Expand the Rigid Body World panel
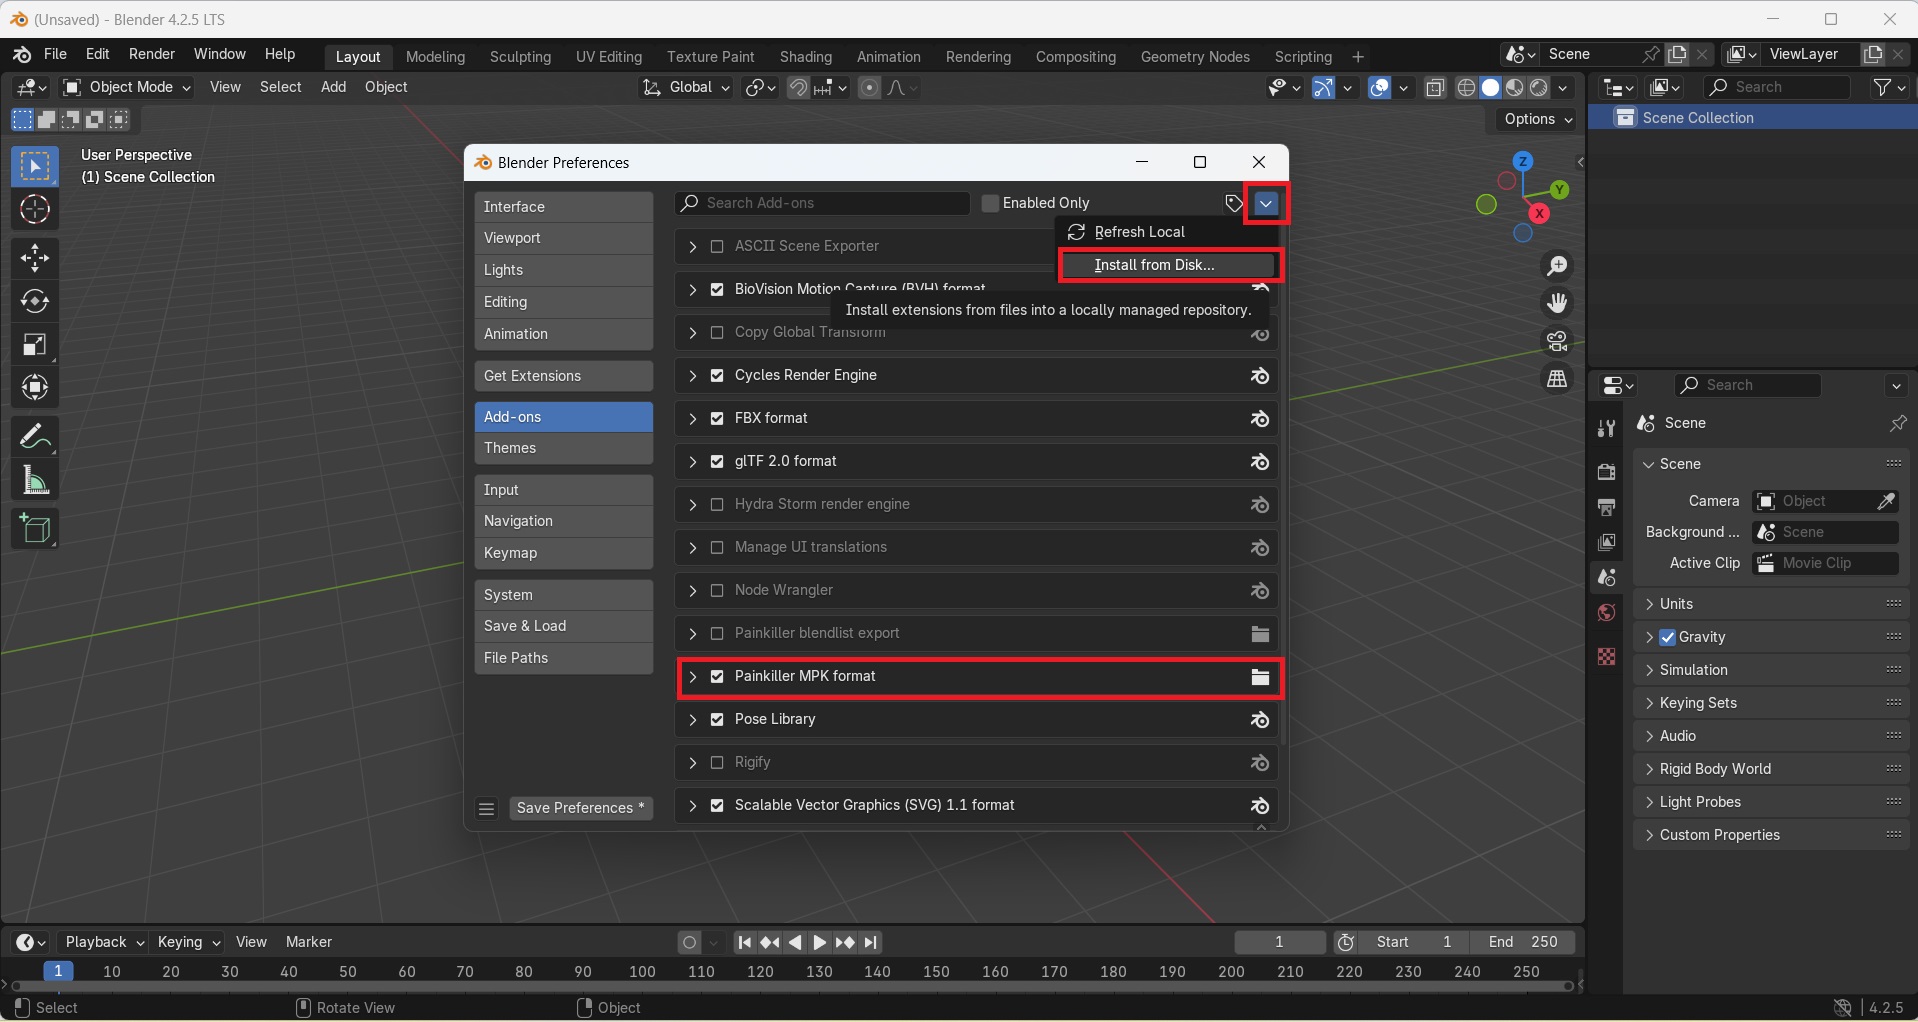 coord(1771,769)
